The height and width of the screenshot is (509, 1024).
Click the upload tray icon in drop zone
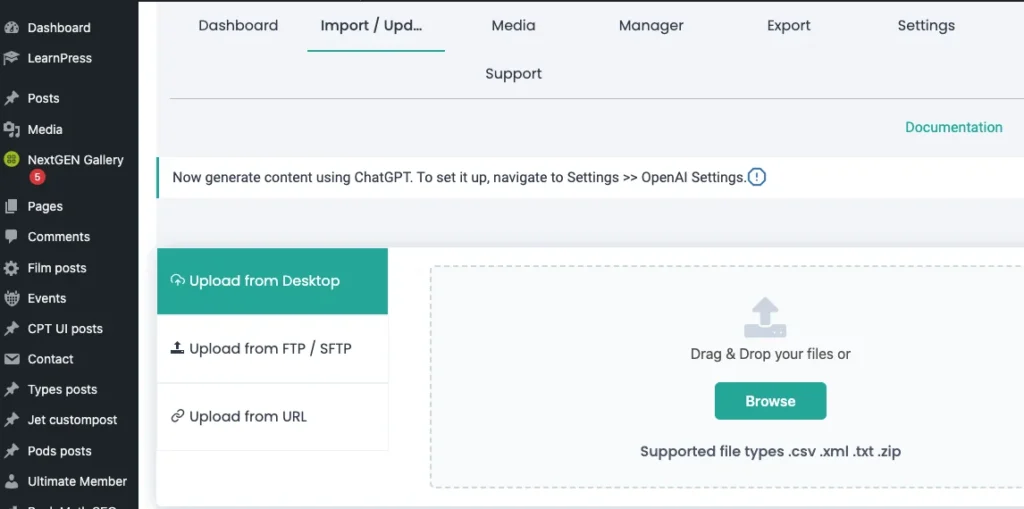(x=765, y=318)
